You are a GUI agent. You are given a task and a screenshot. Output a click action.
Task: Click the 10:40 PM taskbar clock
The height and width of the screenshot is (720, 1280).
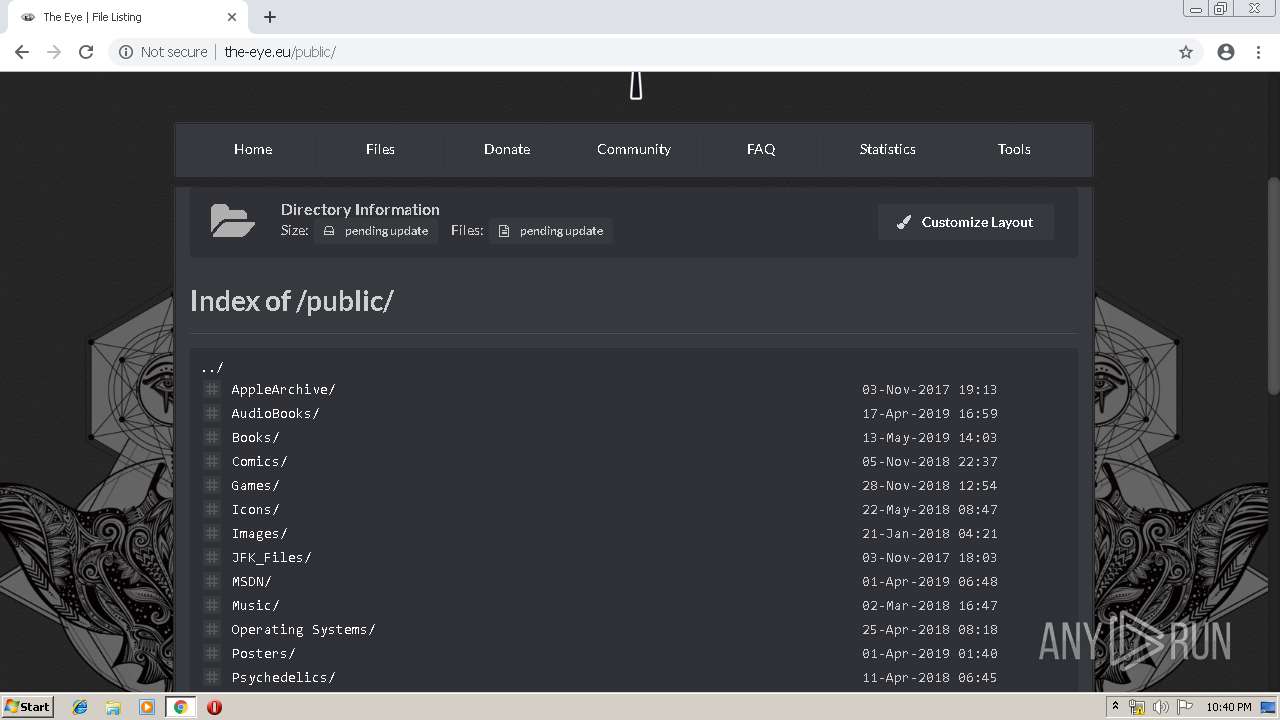tap(1228, 707)
